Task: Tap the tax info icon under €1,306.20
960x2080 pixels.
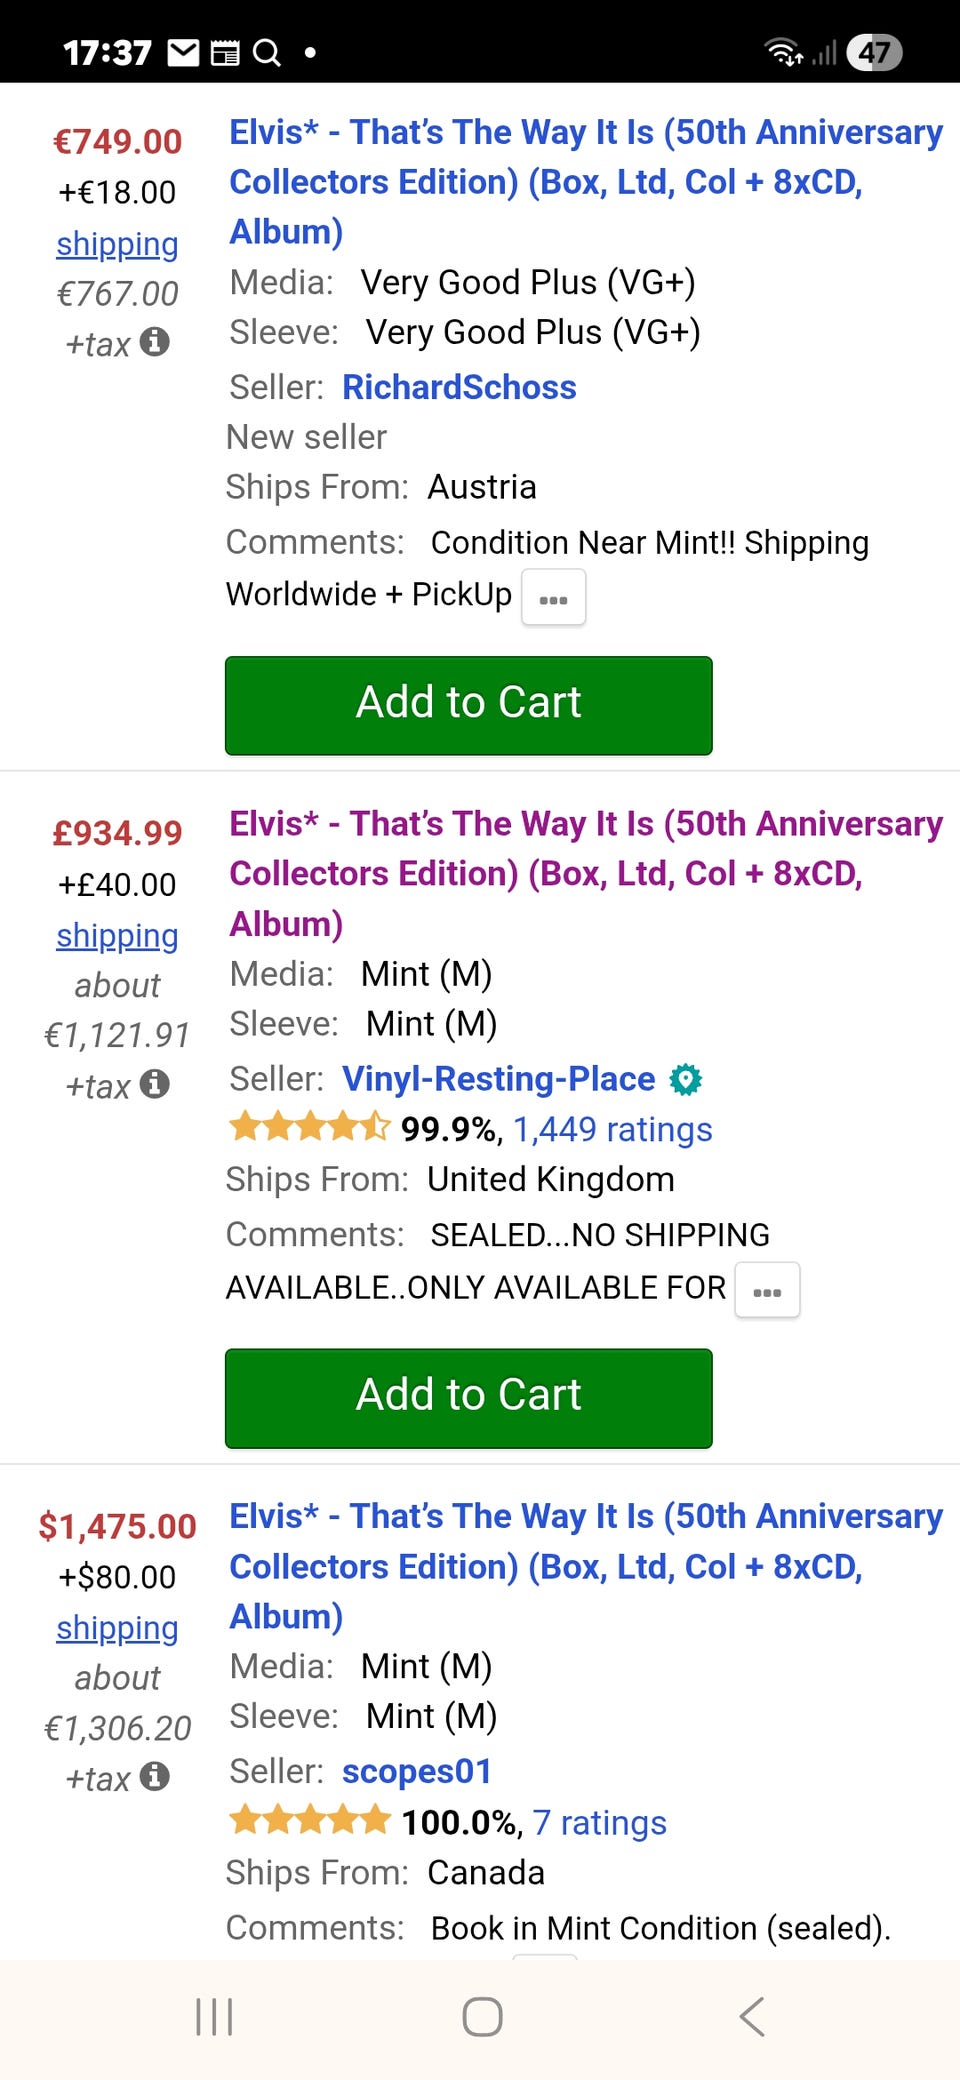Action: pyautogui.click(x=154, y=1777)
